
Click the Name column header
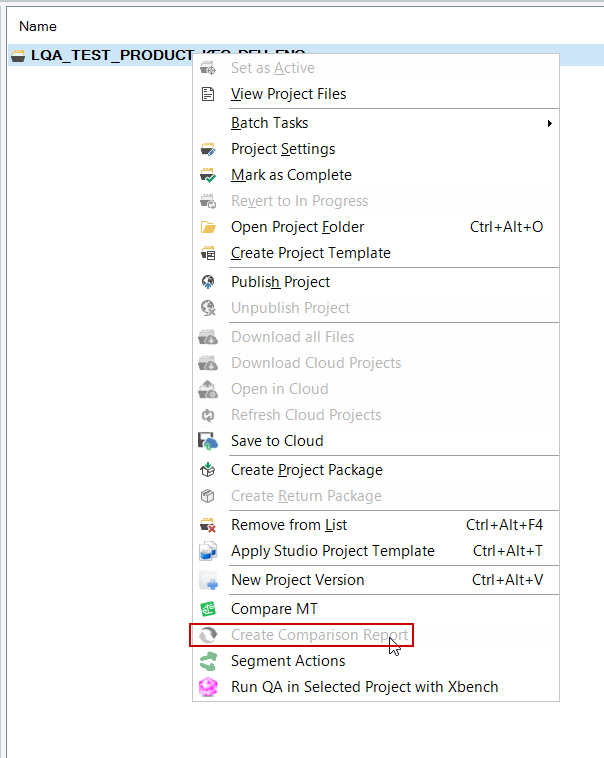pos(38,26)
